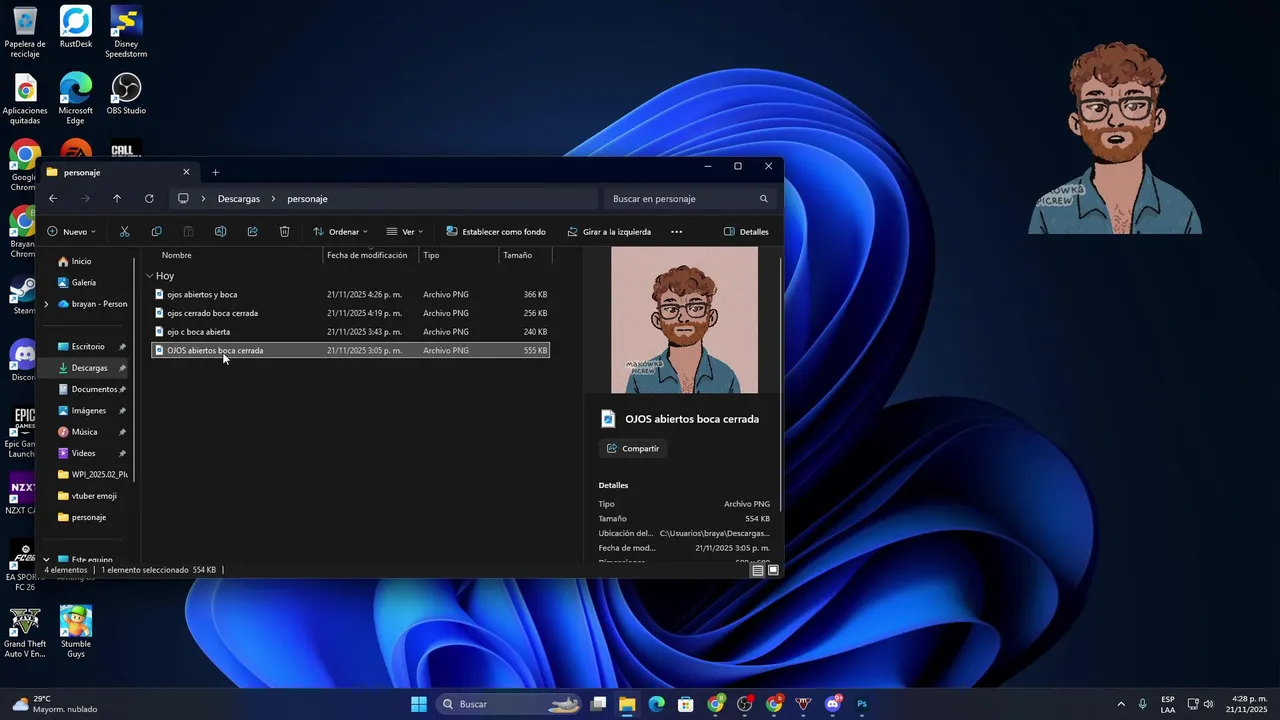Click the preview image in details pane
The image size is (1280, 720).
[684, 320]
